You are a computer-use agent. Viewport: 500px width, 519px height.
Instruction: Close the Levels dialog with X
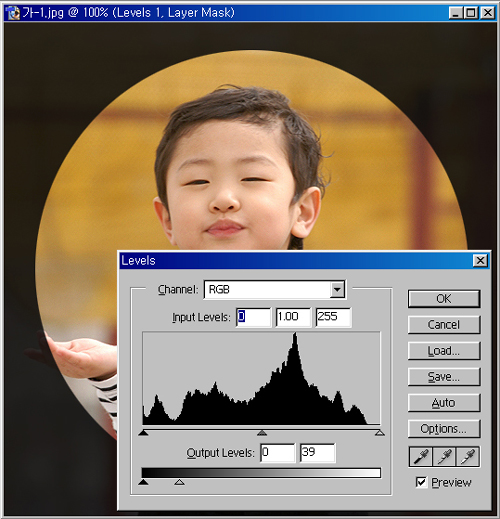[x=480, y=260]
